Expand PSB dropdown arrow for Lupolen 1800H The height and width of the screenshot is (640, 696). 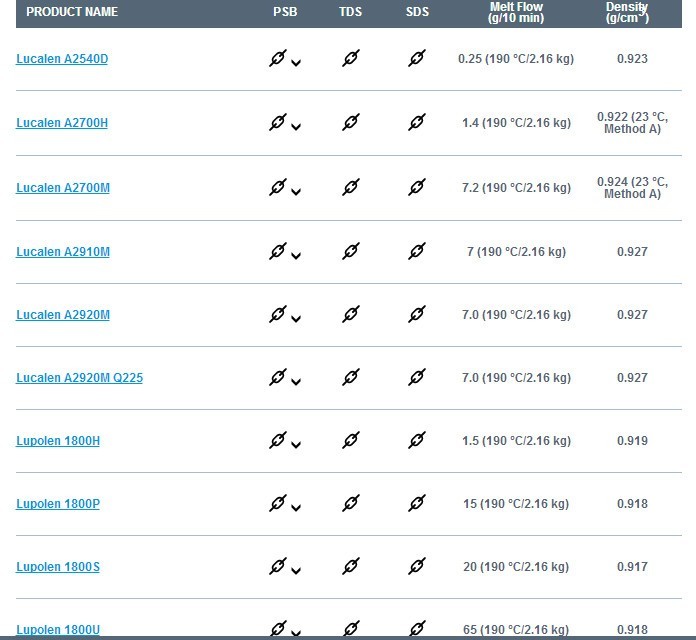pyautogui.click(x=296, y=445)
